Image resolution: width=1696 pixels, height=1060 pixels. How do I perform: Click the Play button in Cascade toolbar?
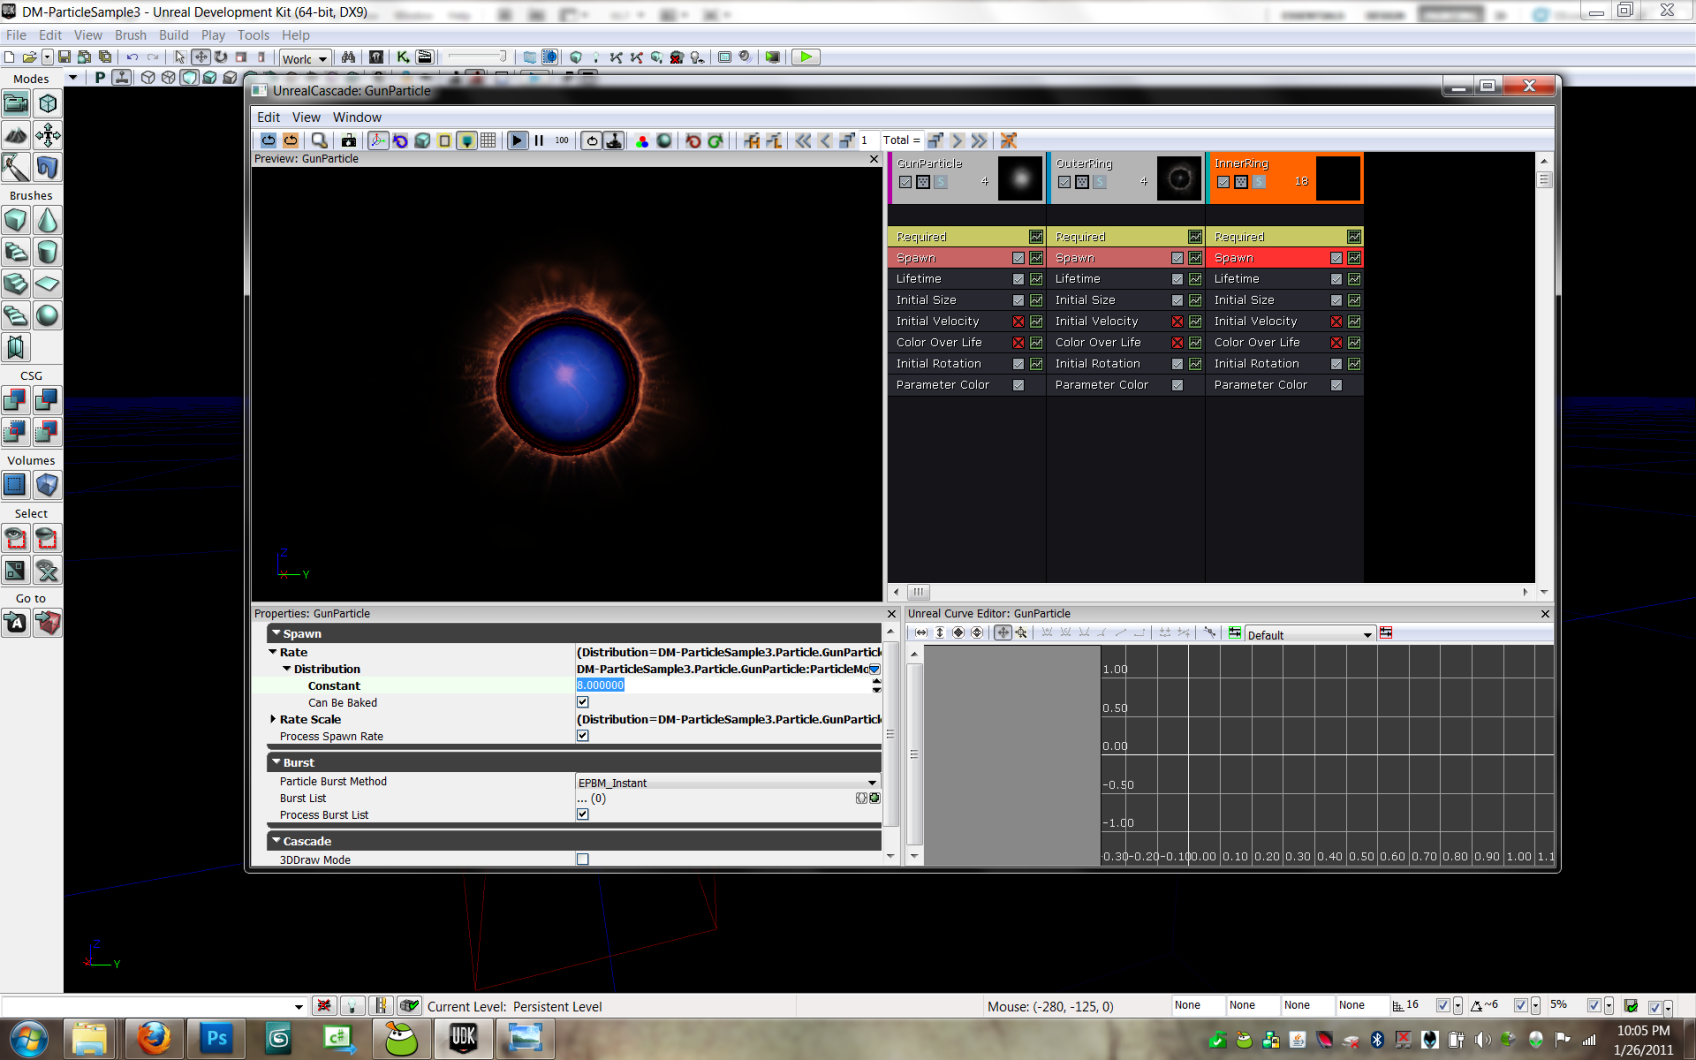tap(517, 141)
